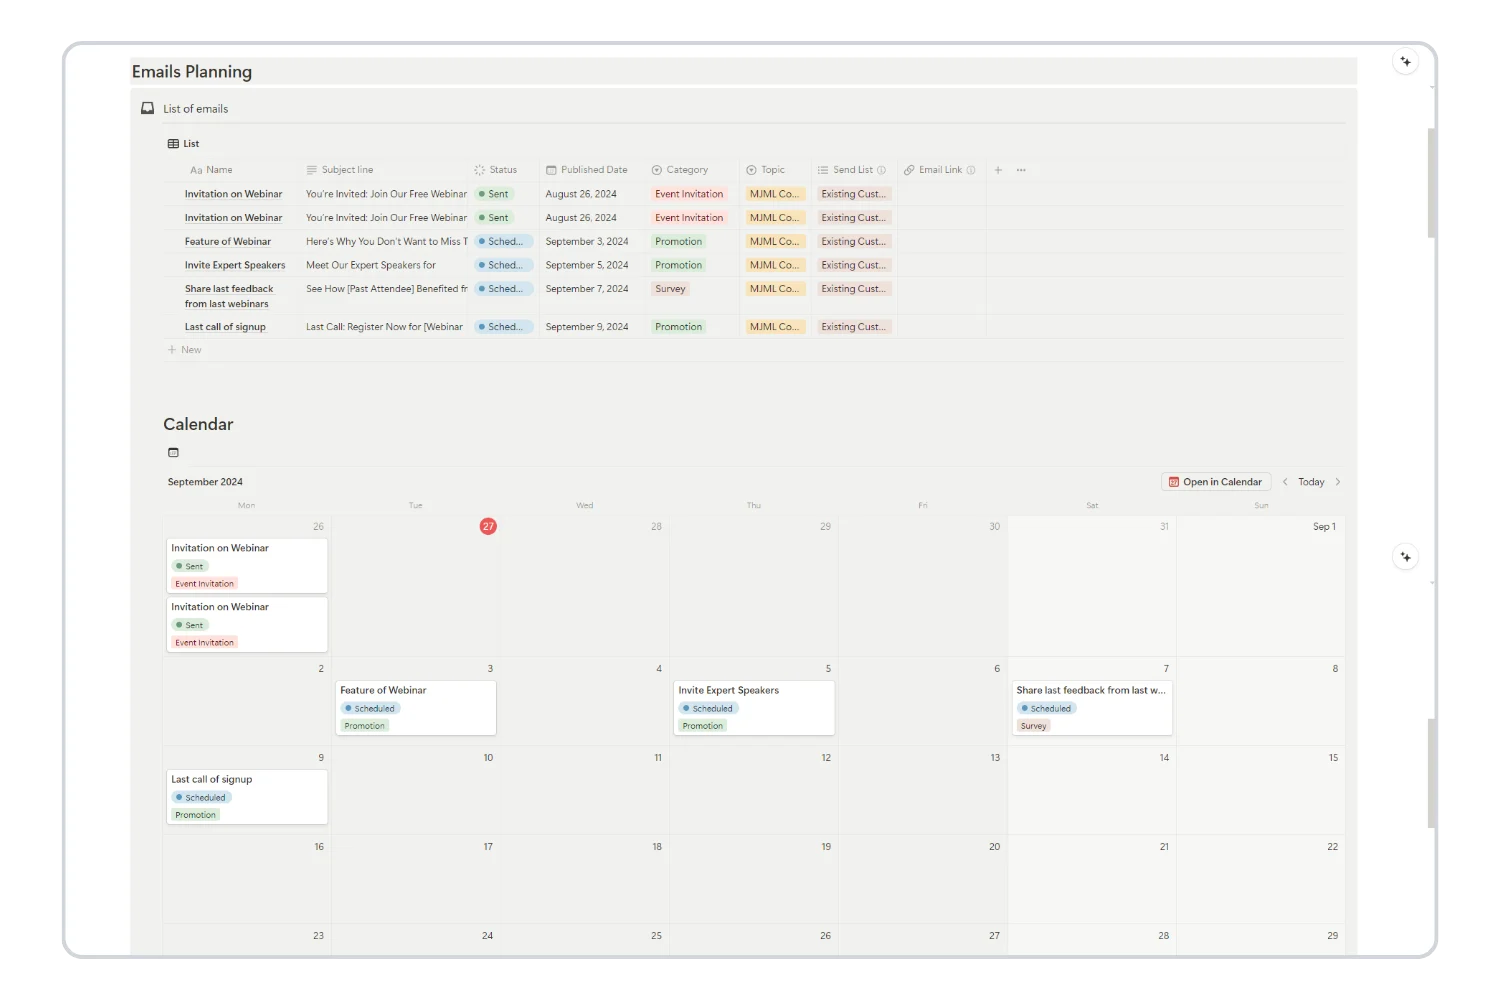Add a new property with the plus icon
The height and width of the screenshot is (1000, 1500).
pos(998,170)
